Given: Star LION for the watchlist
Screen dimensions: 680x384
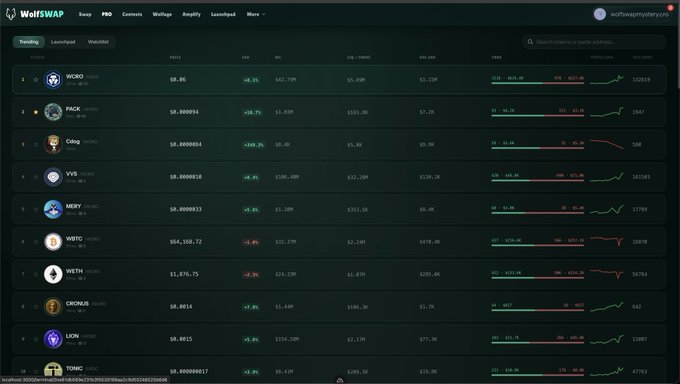Looking at the screenshot, I should pos(36,339).
